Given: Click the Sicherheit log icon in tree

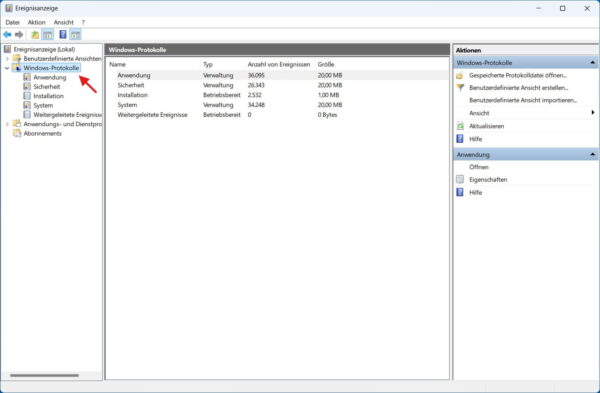Looking at the screenshot, I should pyautogui.click(x=27, y=86).
